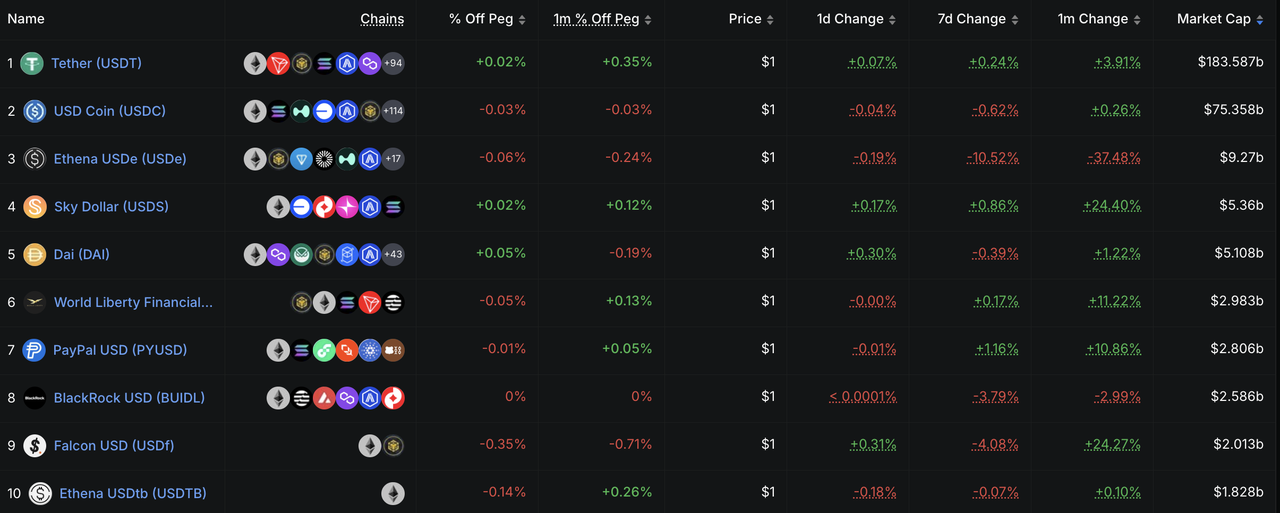Sort table by Market Cap column
The width and height of the screenshot is (1280, 513).
click(1214, 19)
